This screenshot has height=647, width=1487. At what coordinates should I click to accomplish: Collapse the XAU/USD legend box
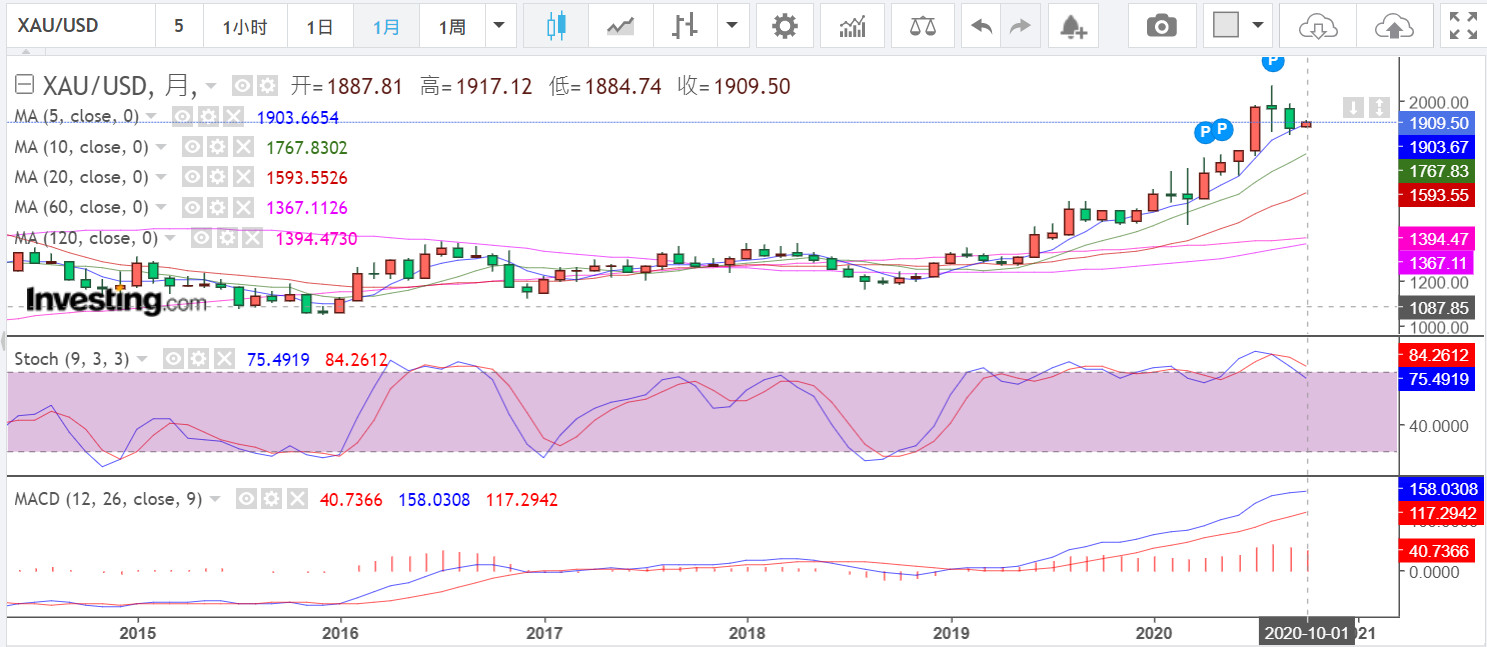pyautogui.click(x=25, y=86)
